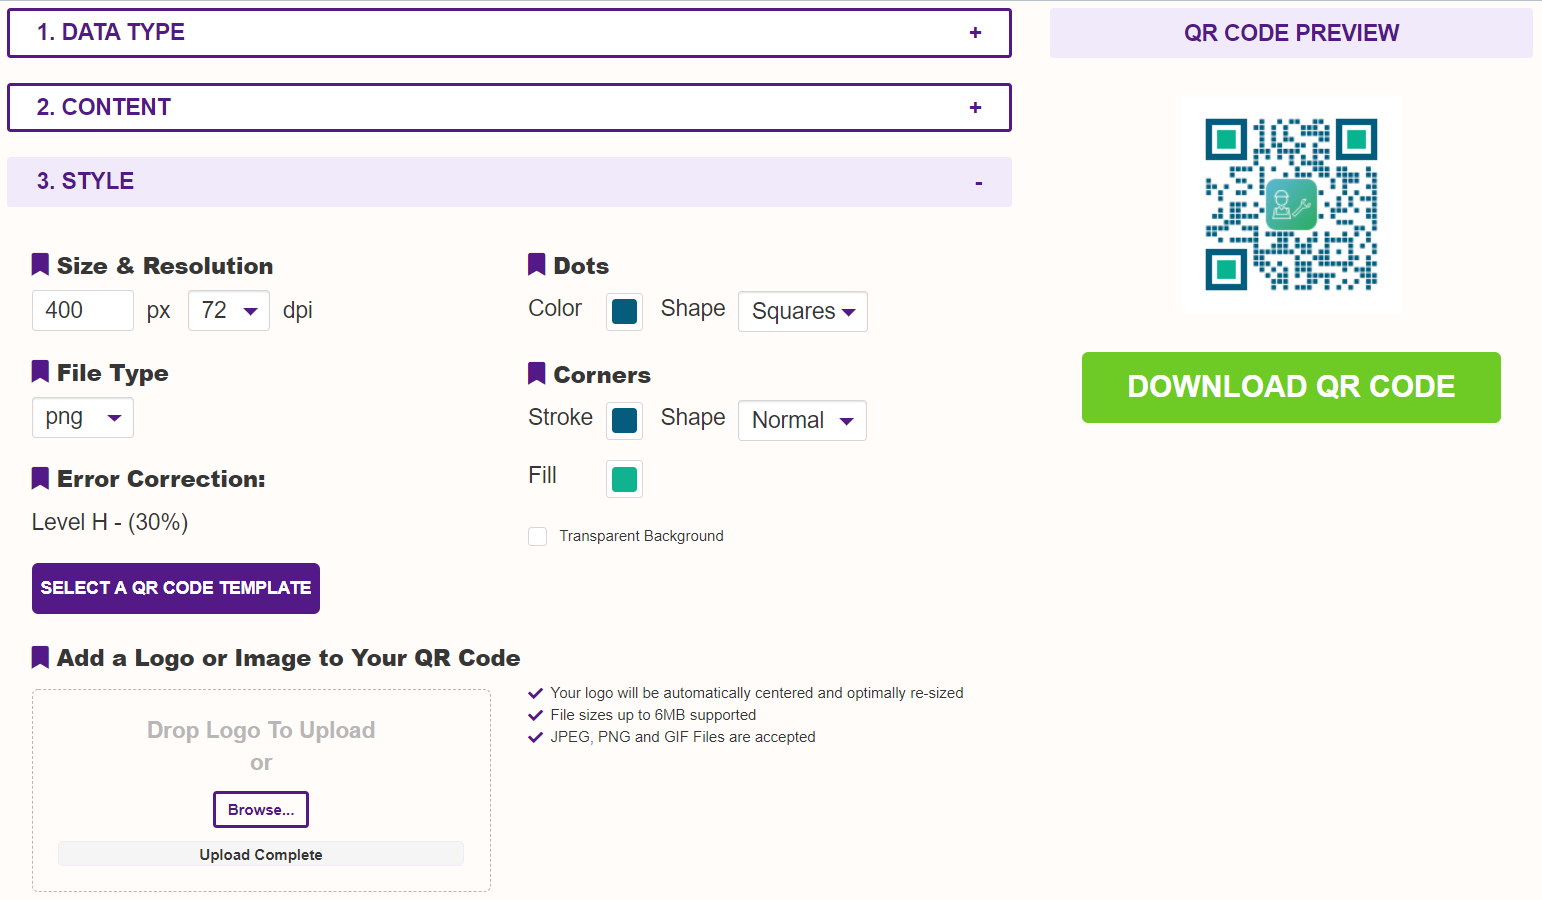Image resolution: width=1542 pixels, height=900 pixels.
Task: Expand the 1. DATA TYPE section
Action: click(x=509, y=33)
